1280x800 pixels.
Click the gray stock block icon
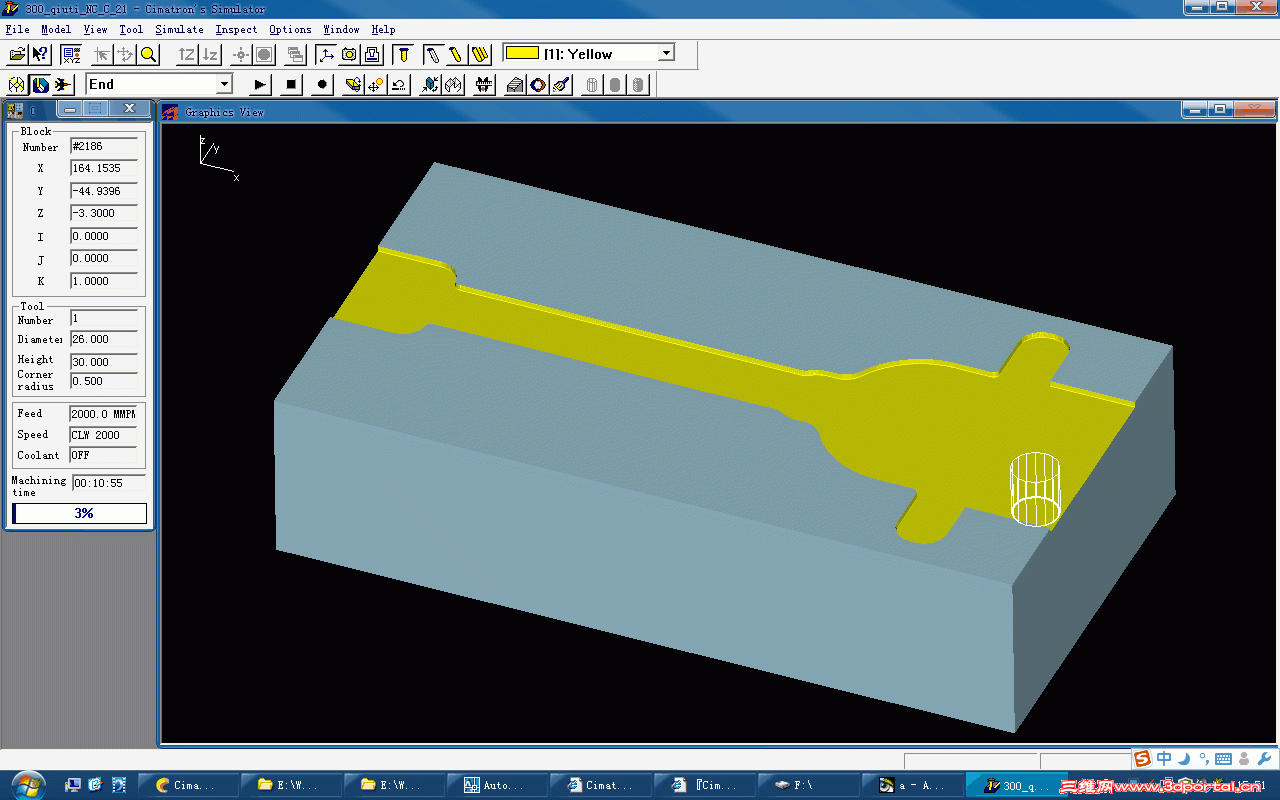point(515,85)
